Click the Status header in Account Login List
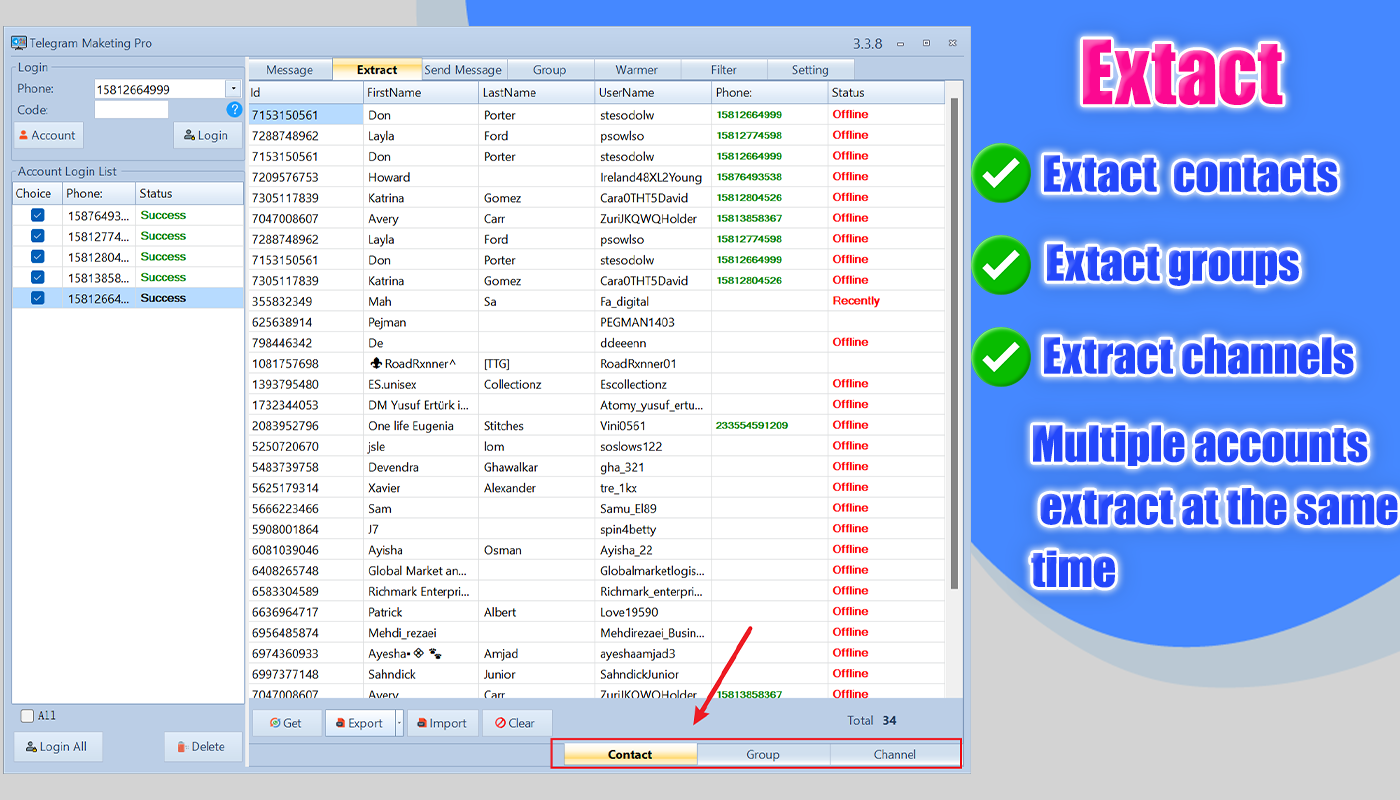 (189, 193)
